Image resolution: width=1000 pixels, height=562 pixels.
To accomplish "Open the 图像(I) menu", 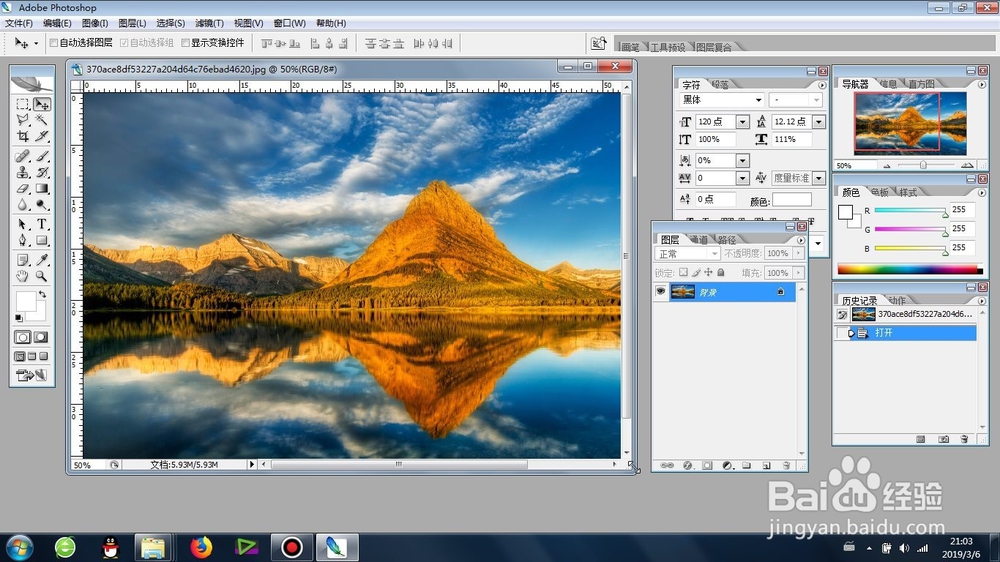I will [94, 23].
